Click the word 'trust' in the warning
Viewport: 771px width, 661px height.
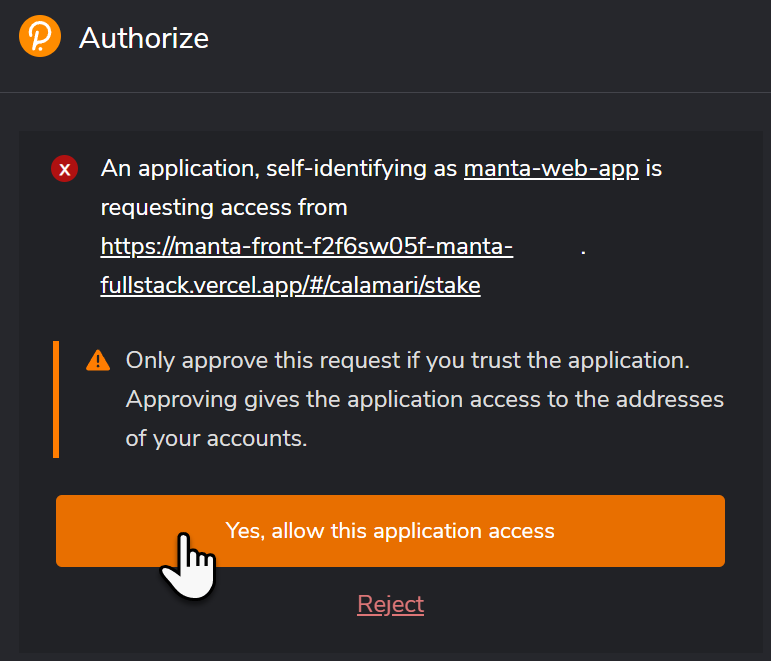tap(493, 359)
